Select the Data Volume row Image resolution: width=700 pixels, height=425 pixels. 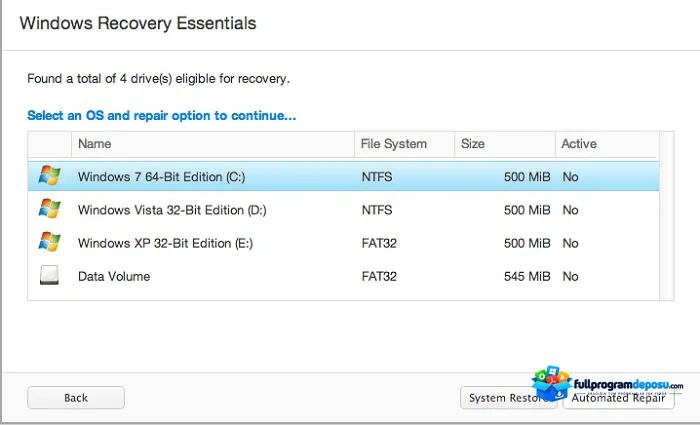343,276
